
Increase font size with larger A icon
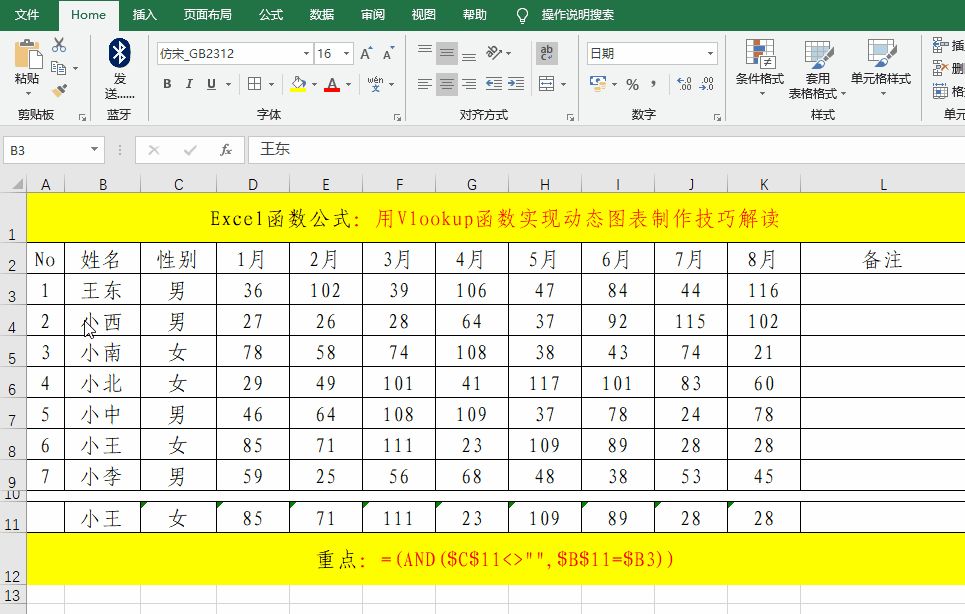tap(365, 54)
